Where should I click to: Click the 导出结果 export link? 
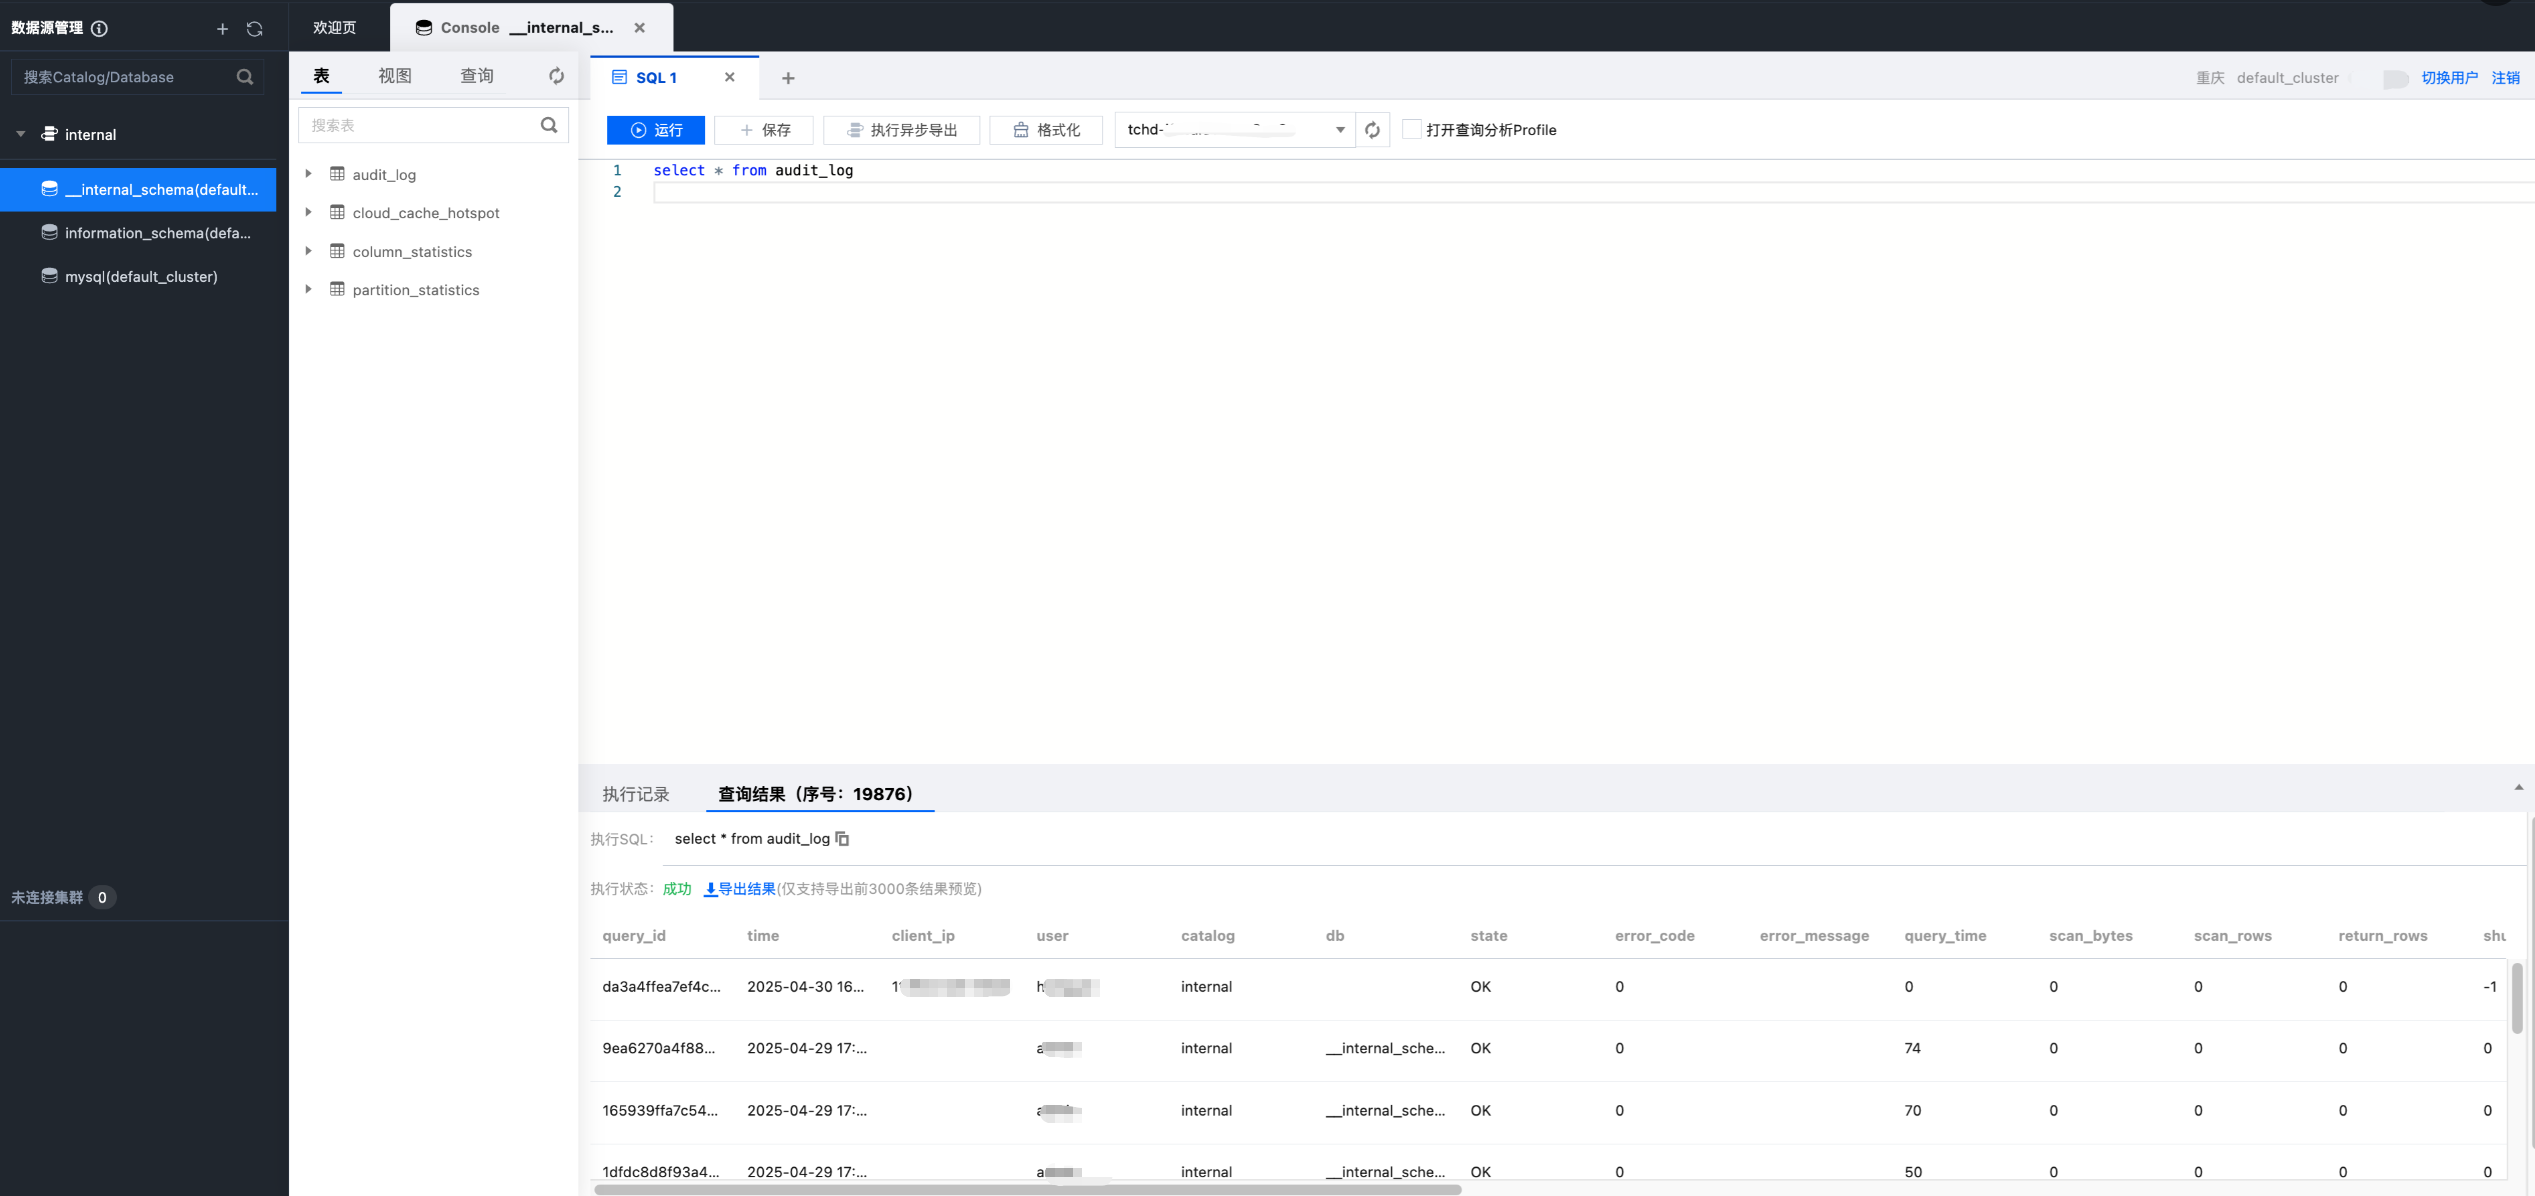pyautogui.click(x=740, y=889)
